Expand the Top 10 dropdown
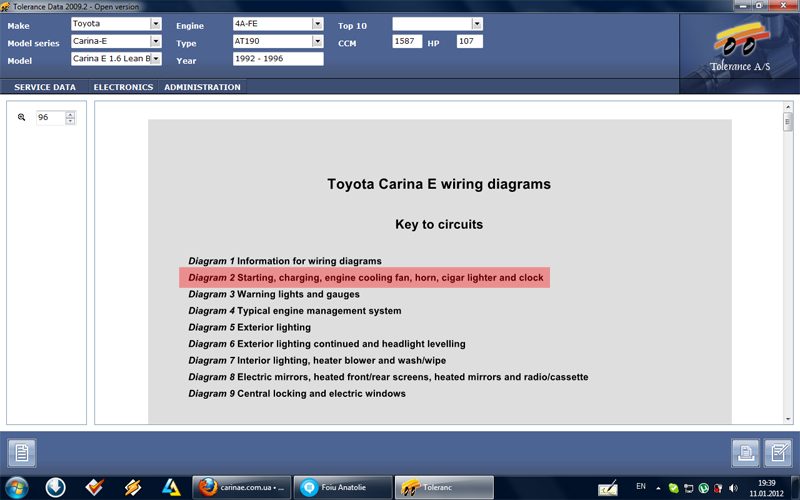Viewport: 800px width, 500px height. (x=477, y=24)
